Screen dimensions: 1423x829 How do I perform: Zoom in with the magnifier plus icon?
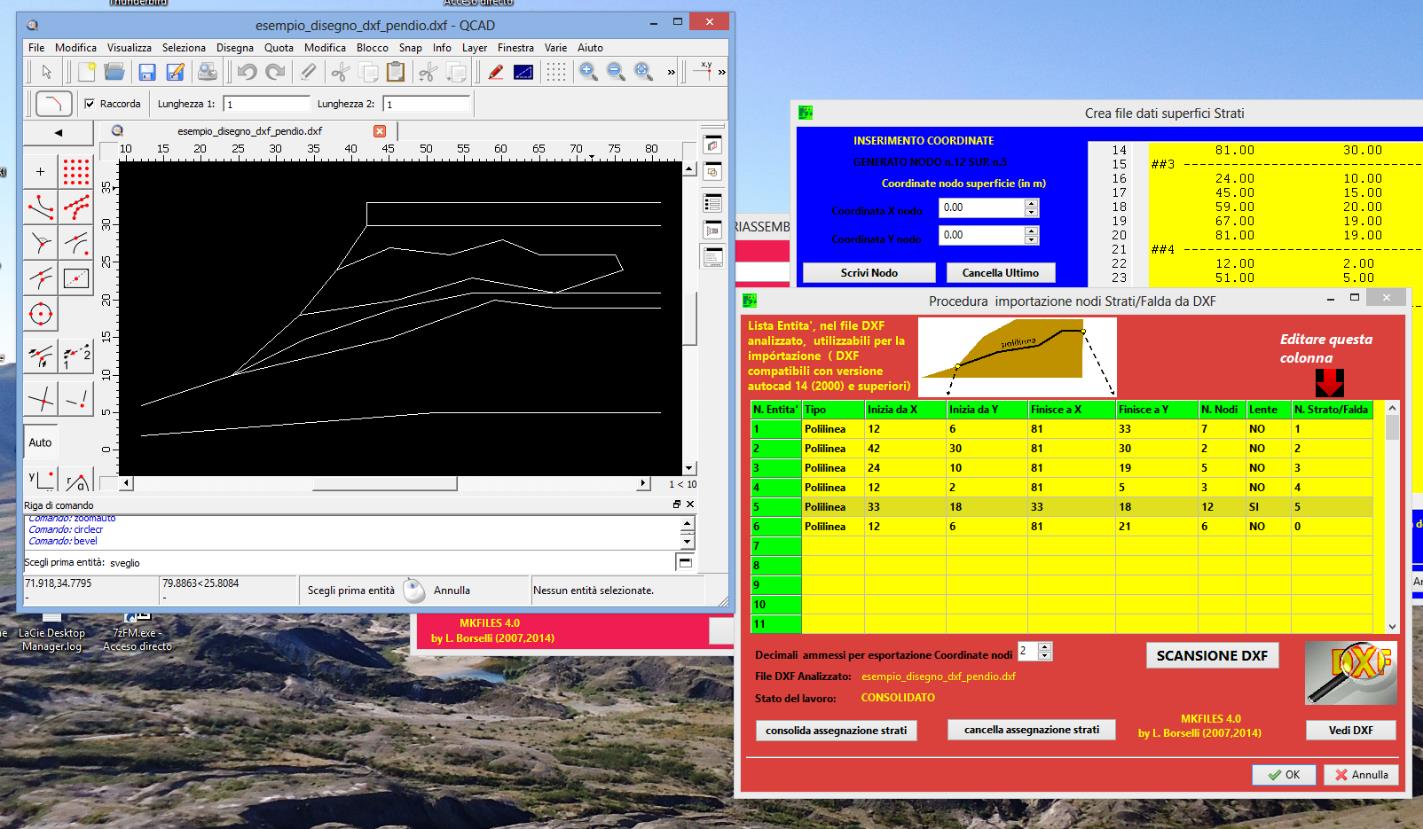pyautogui.click(x=587, y=73)
